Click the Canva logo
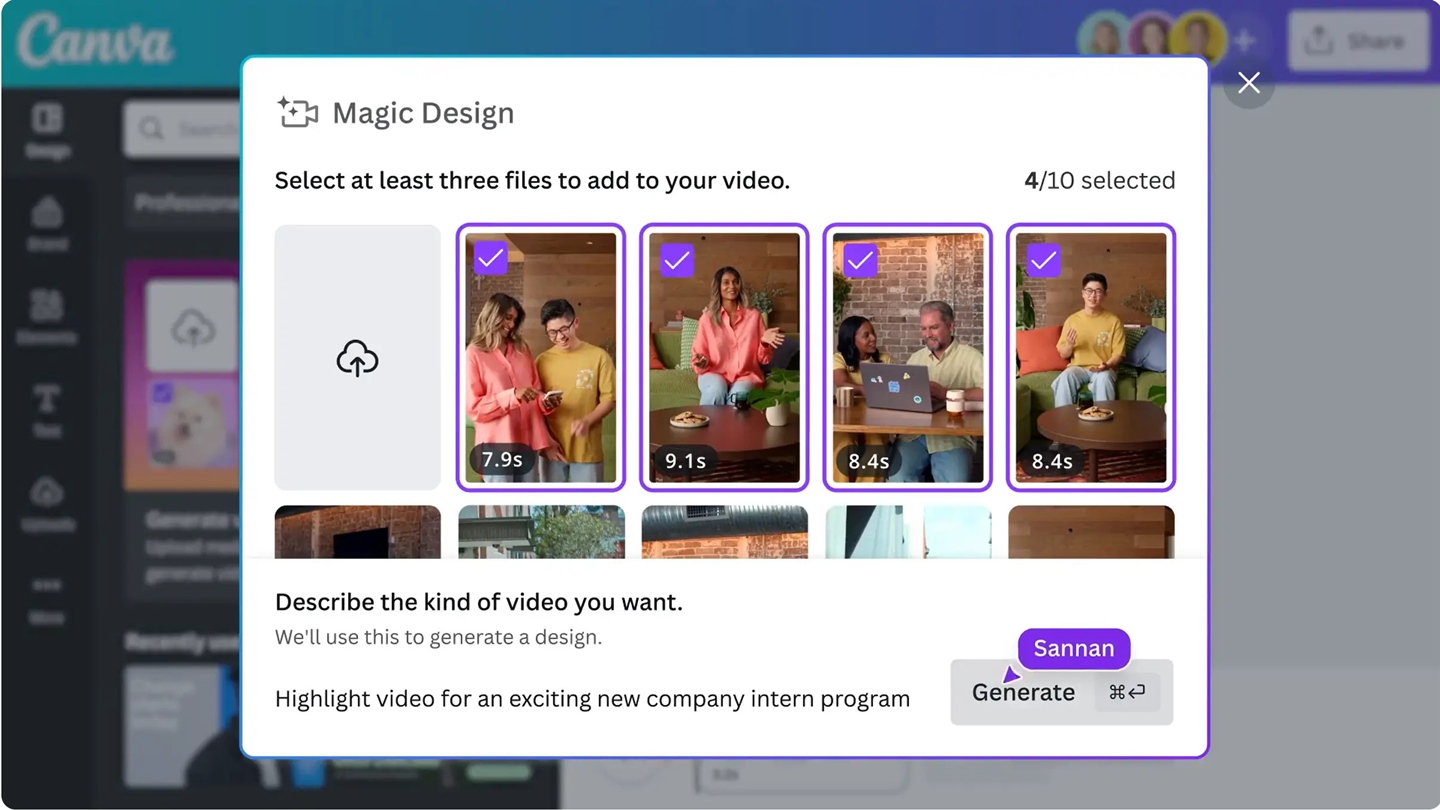Image resolution: width=1440 pixels, height=810 pixels. 95,41
